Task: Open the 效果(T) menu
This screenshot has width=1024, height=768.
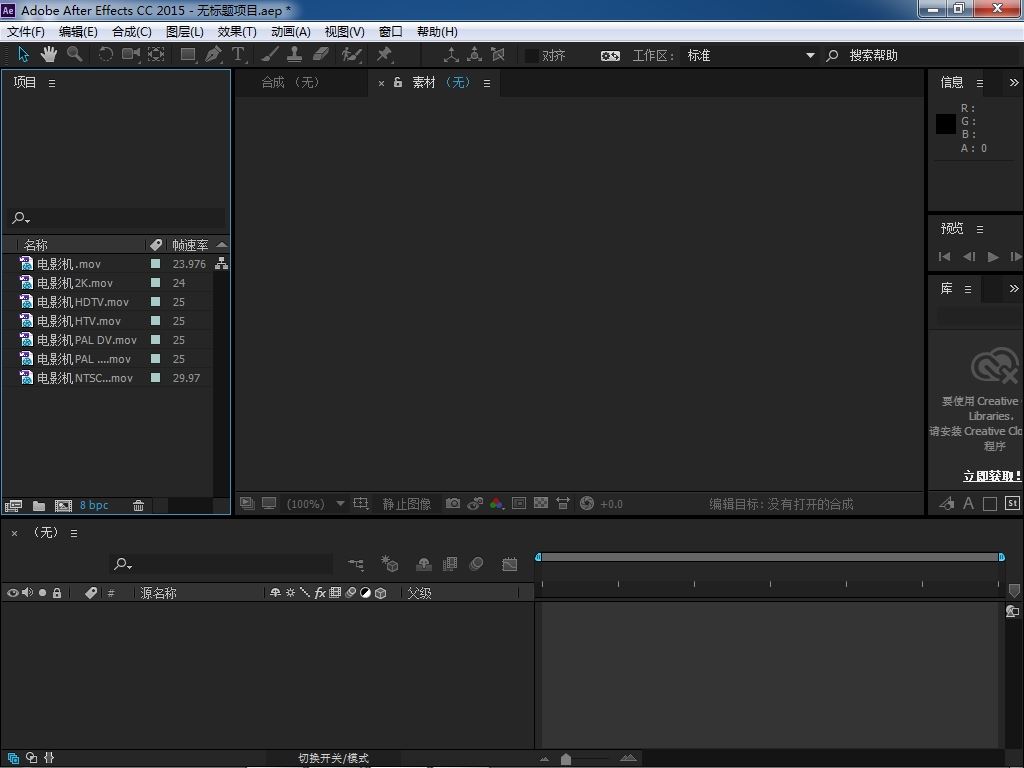Action: [237, 32]
